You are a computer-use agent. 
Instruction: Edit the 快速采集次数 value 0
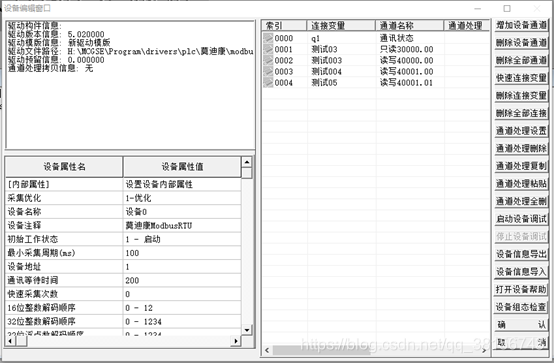pos(182,294)
